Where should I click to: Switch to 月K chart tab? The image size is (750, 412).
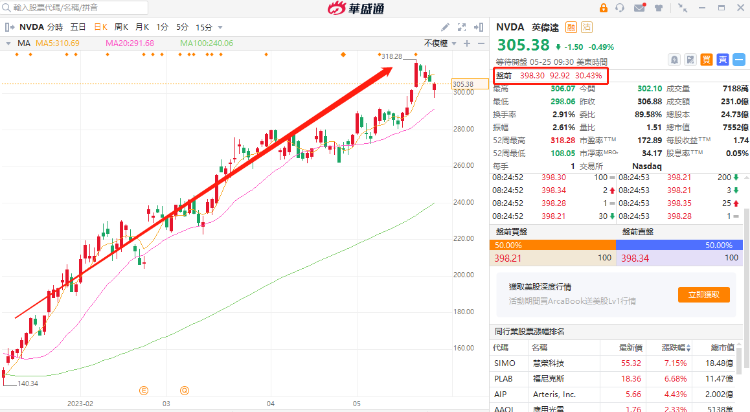click(x=142, y=27)
